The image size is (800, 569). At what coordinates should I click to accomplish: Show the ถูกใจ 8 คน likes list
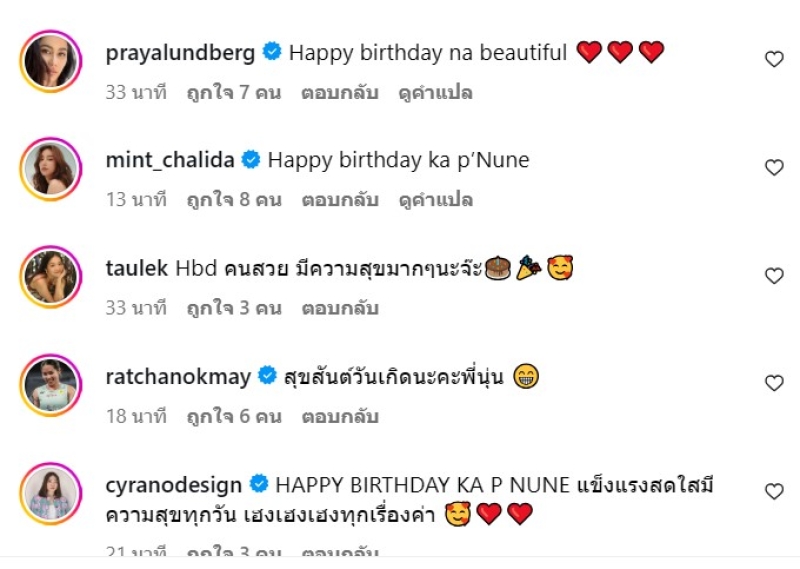click(x=234, y=200)
